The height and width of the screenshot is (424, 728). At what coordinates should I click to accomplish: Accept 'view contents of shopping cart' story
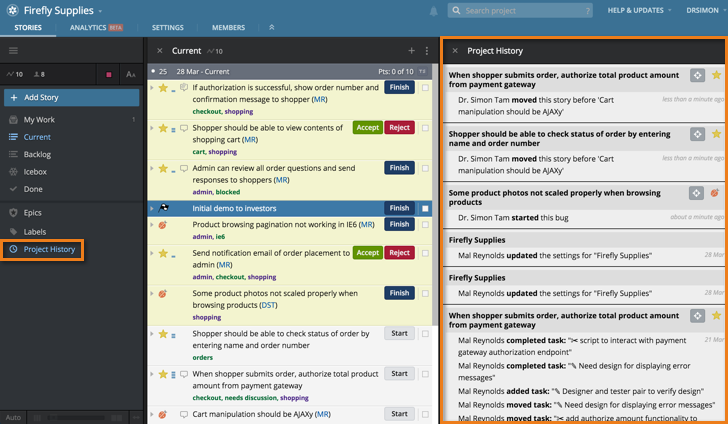pos(368,128)
